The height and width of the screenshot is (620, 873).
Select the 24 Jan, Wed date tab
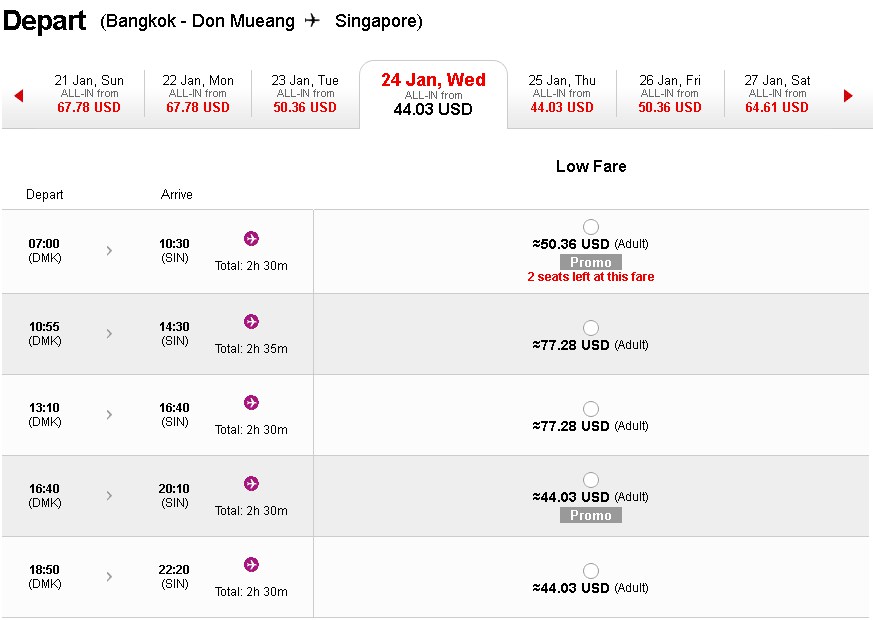[433, 95]
